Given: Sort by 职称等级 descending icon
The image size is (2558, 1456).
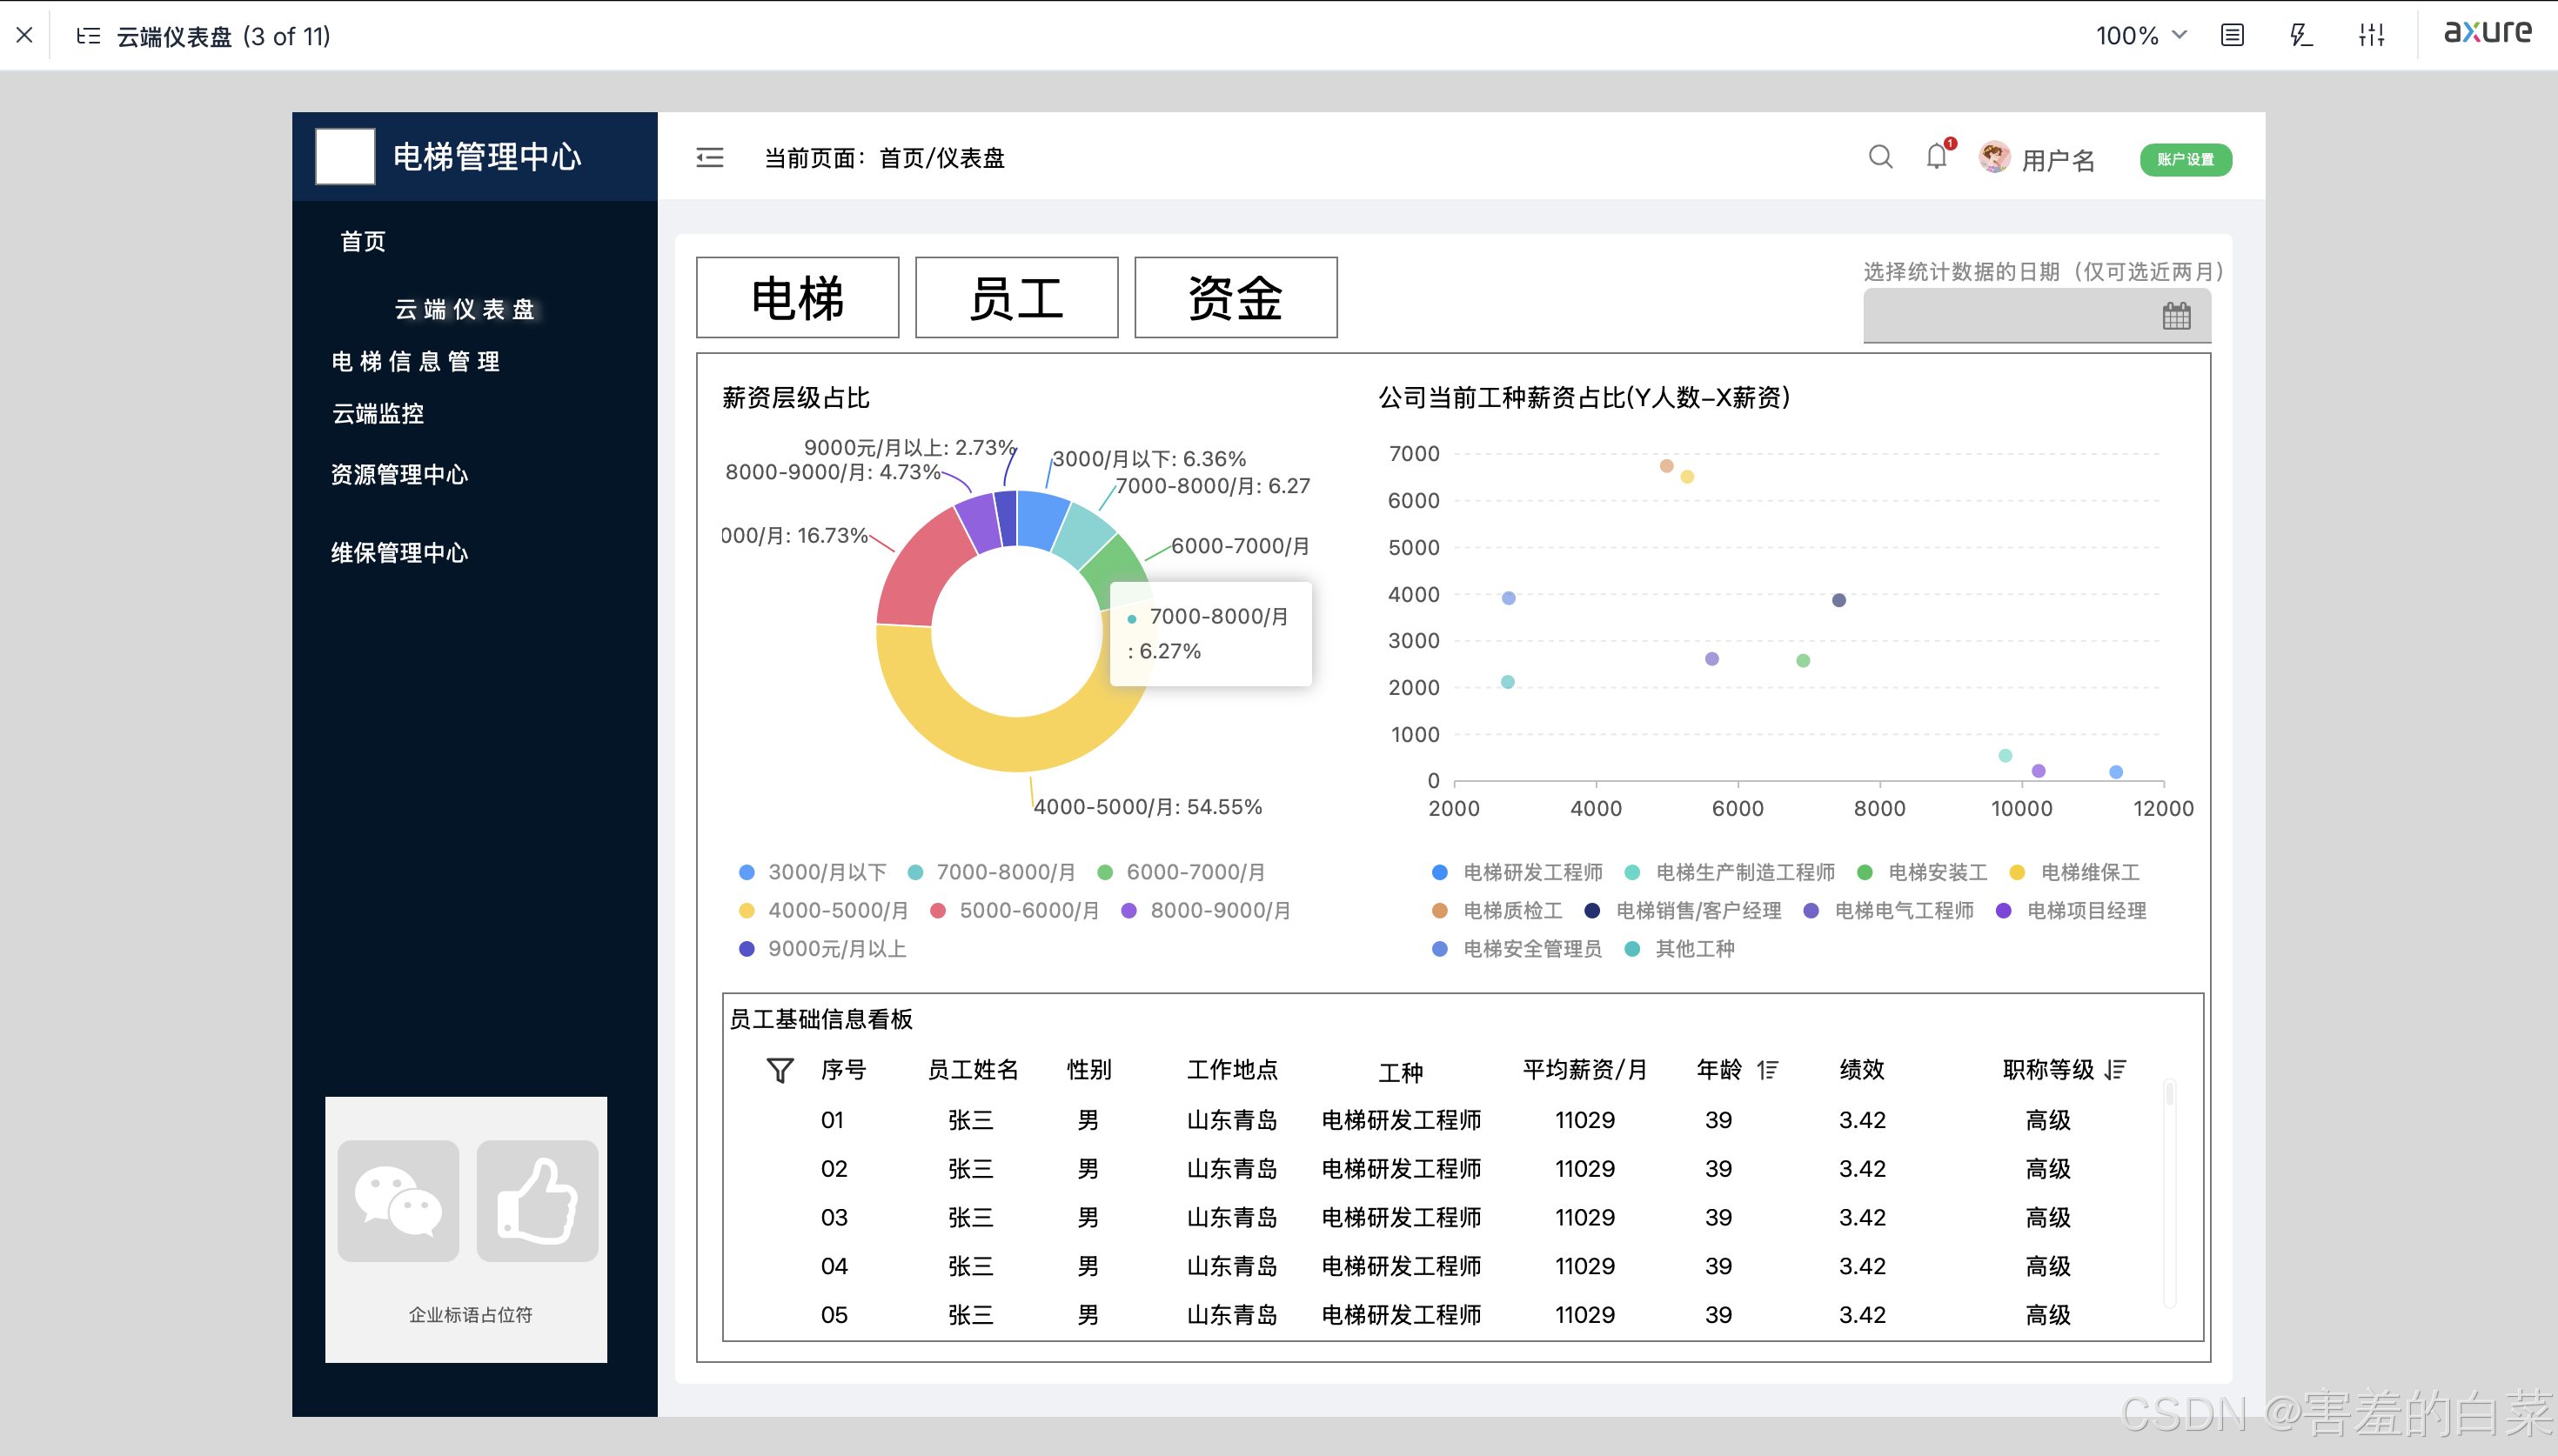Looking at the screenshot, I should 2115,1070.
